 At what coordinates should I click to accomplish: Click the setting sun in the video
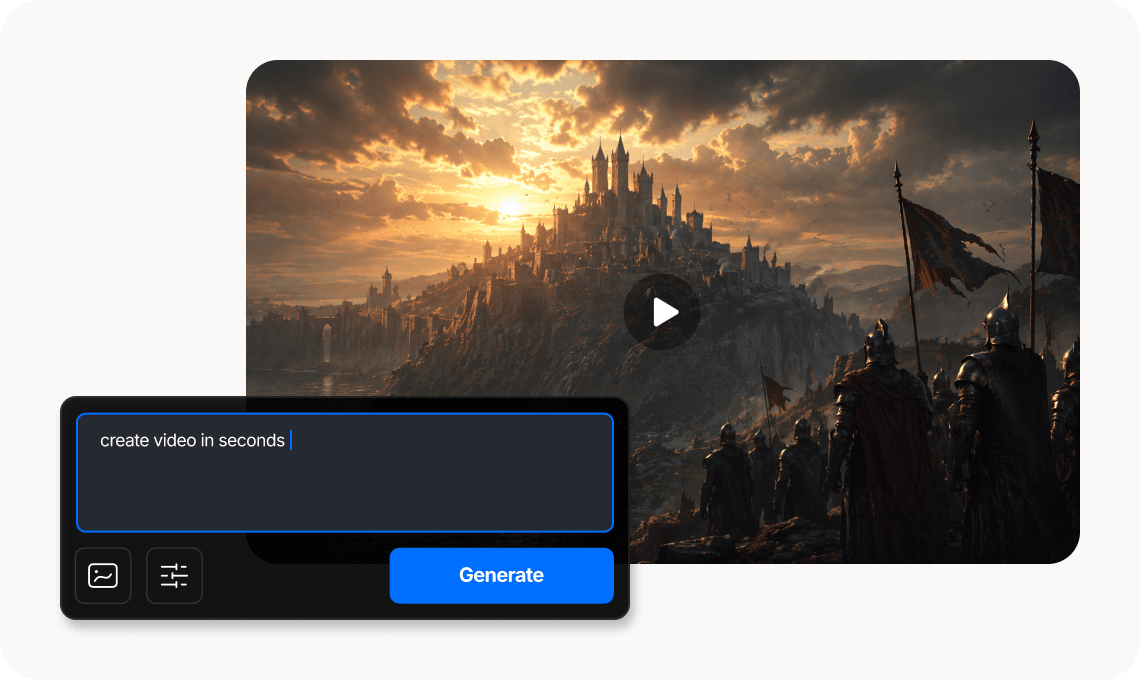(x=510, y=207)
